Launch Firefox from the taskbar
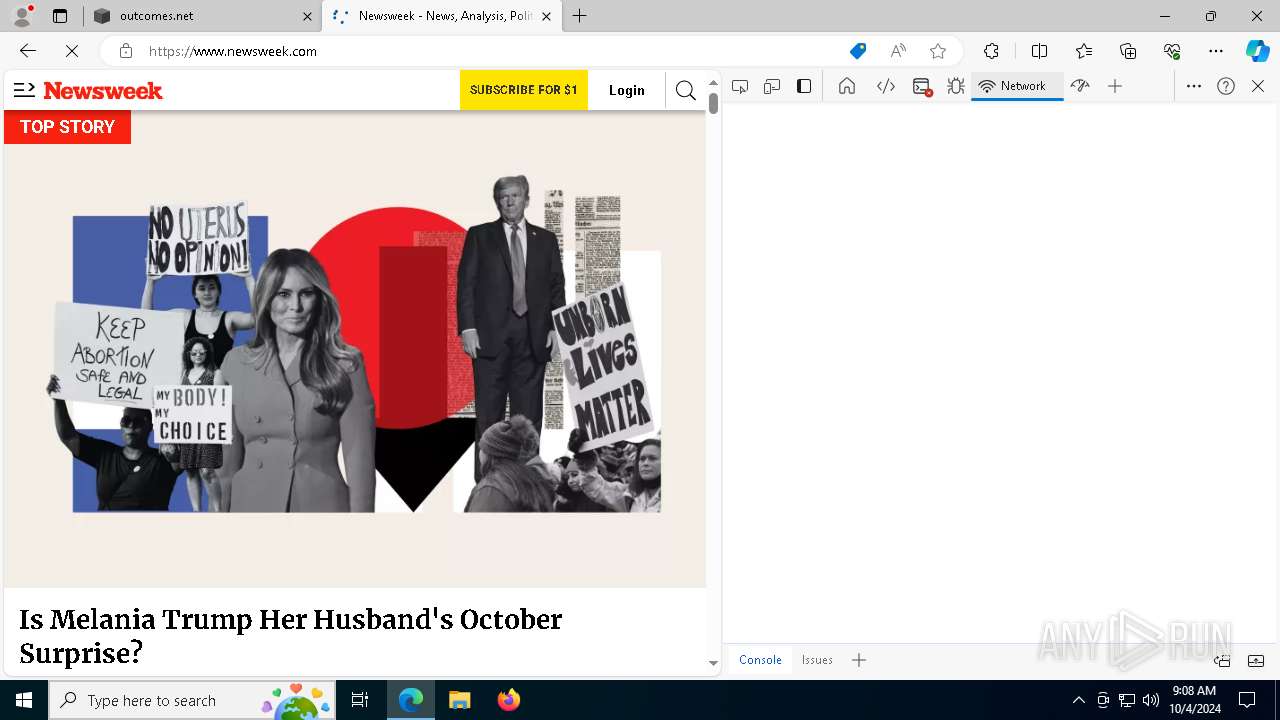This screenshot has width=1280, height=720. pos(509,700)
